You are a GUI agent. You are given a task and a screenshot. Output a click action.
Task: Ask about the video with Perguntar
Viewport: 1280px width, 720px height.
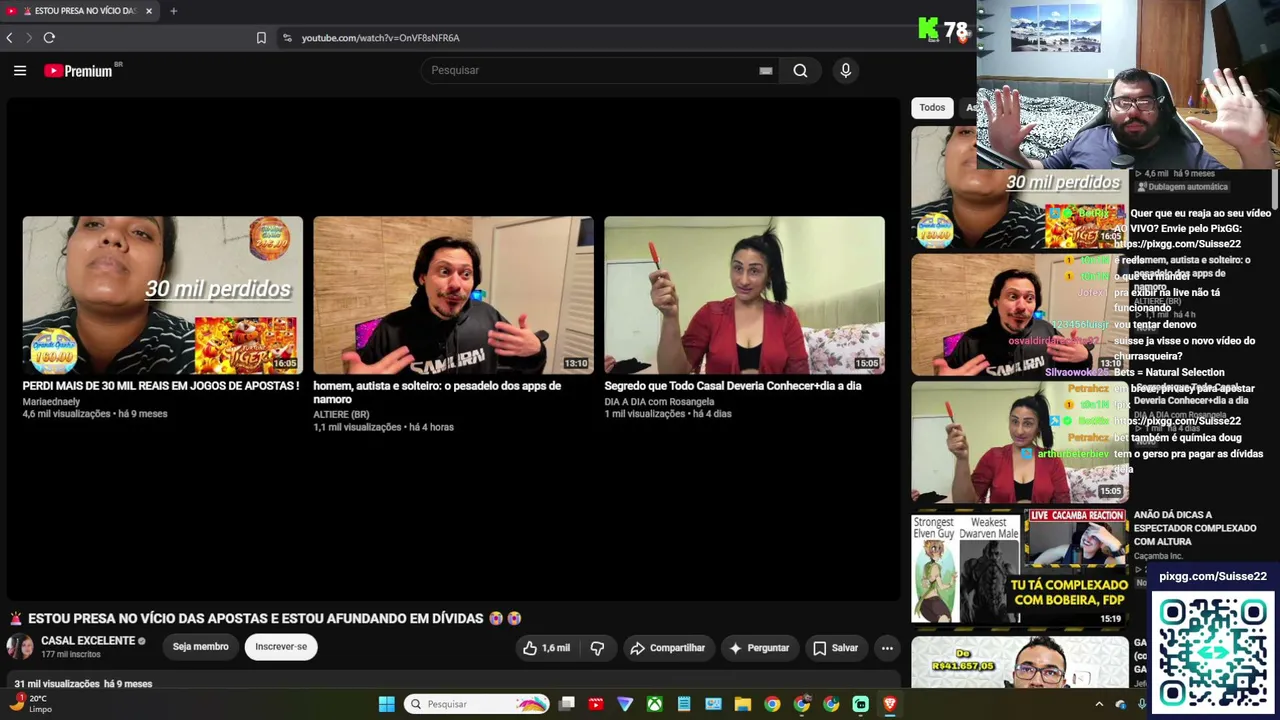pyautogui.click(x=759, y=648)
